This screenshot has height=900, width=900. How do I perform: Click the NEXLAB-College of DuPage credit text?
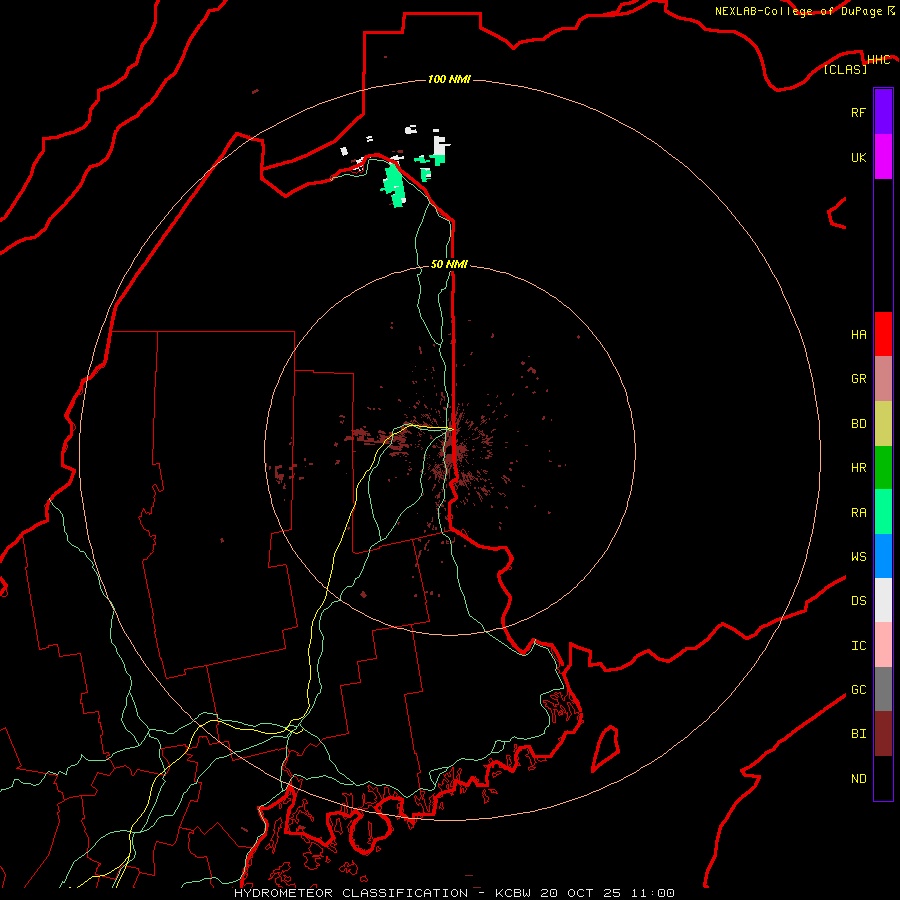(804, 11)
